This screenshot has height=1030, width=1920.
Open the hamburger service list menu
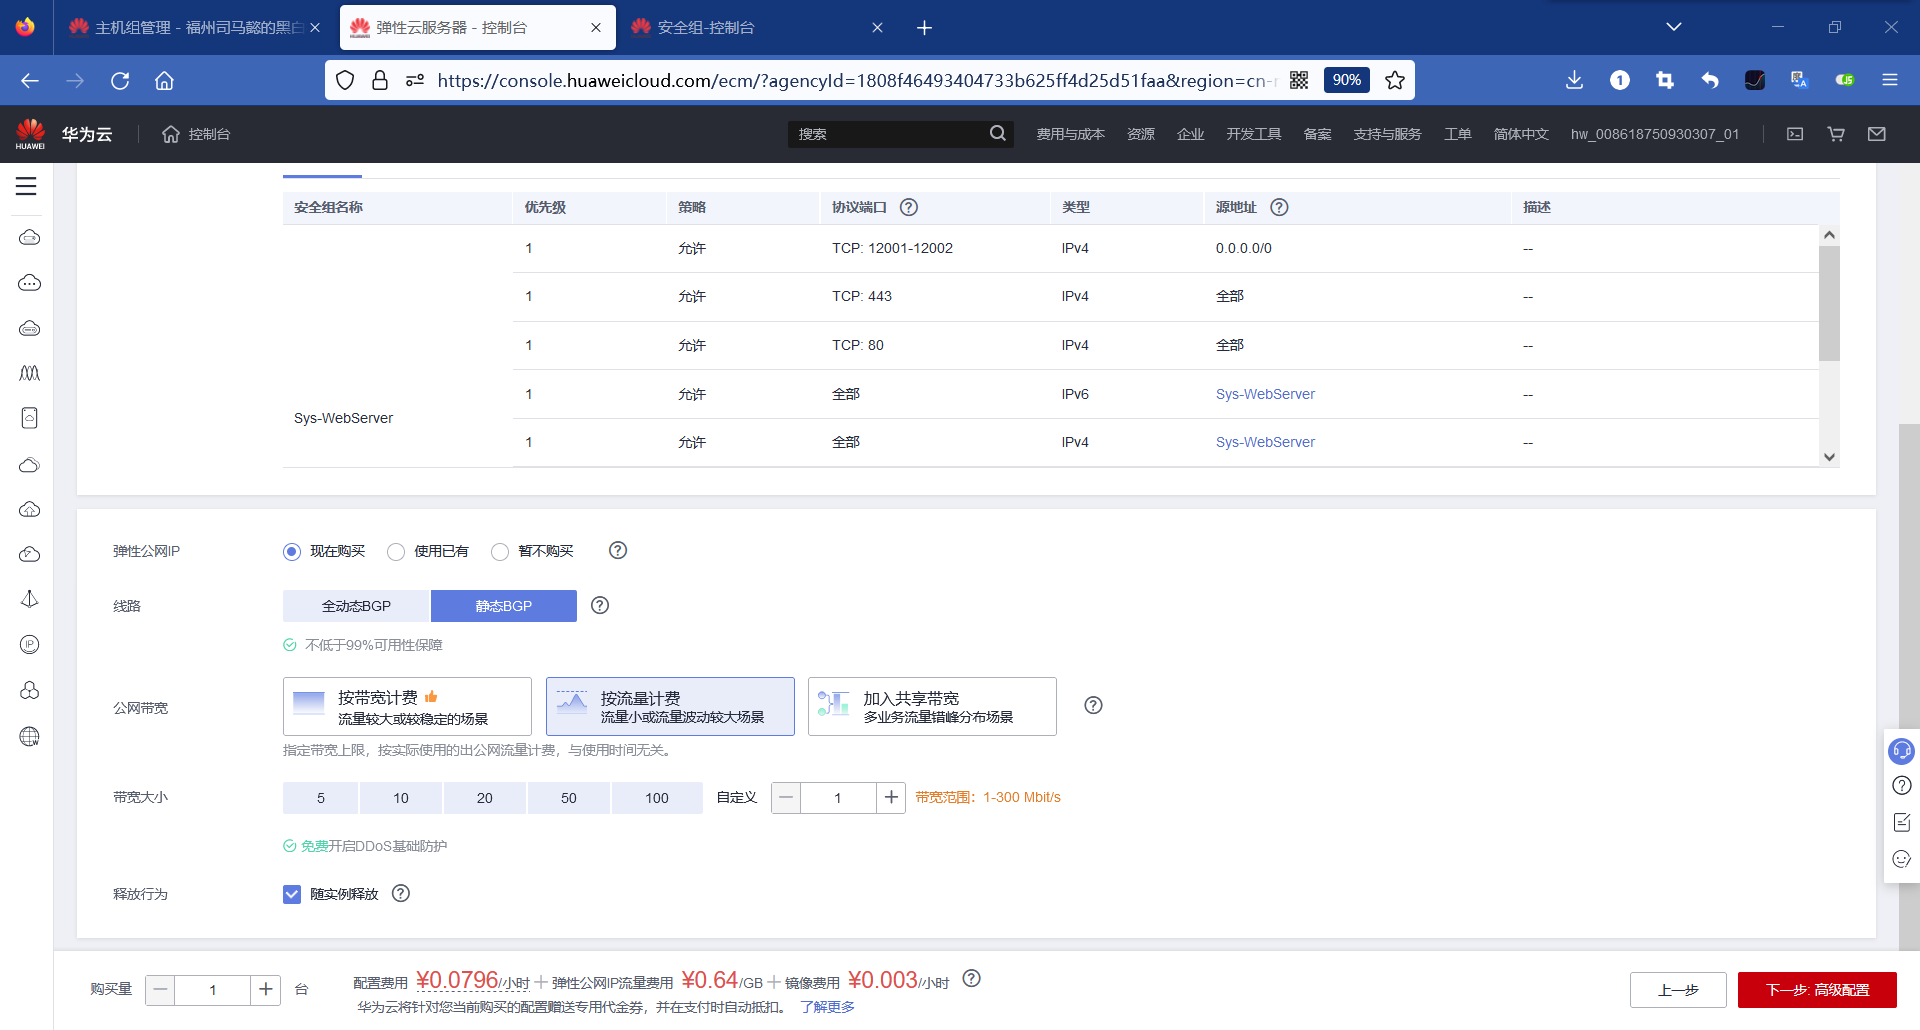coord(26,186)
